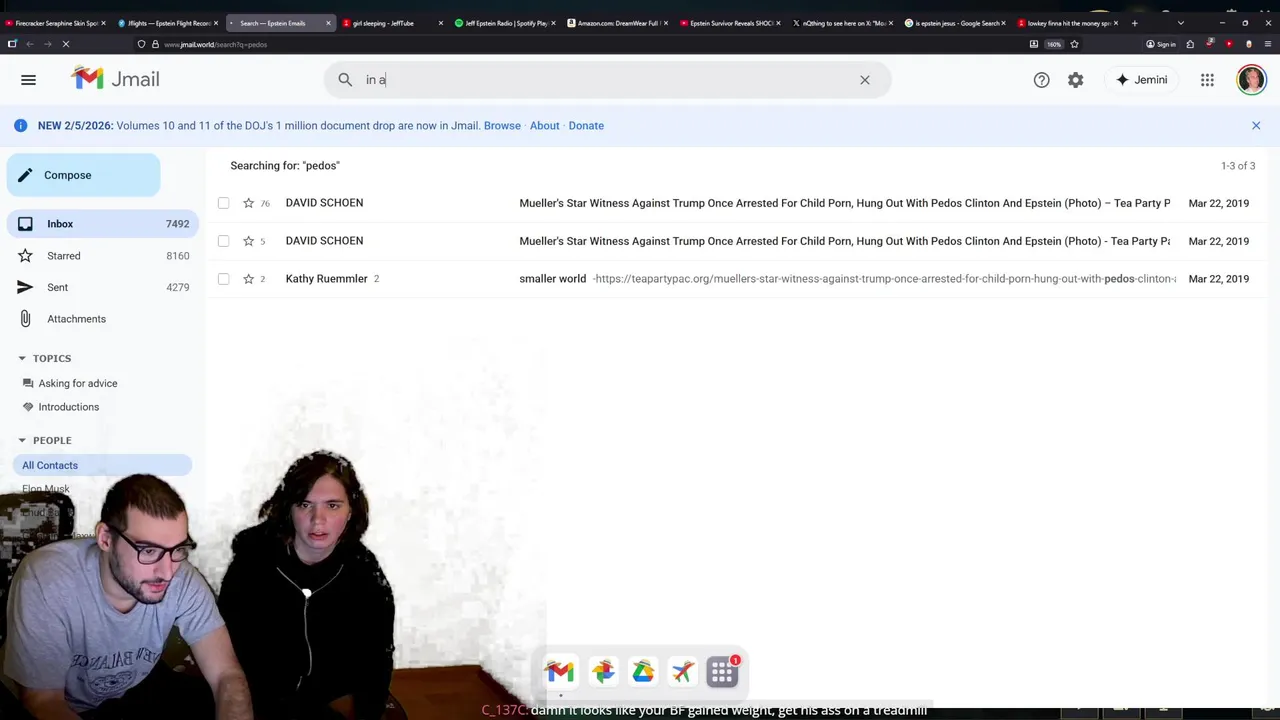
Task: Tick checkbox for second DAVID SCHOEN email
Action: (223, 241)
